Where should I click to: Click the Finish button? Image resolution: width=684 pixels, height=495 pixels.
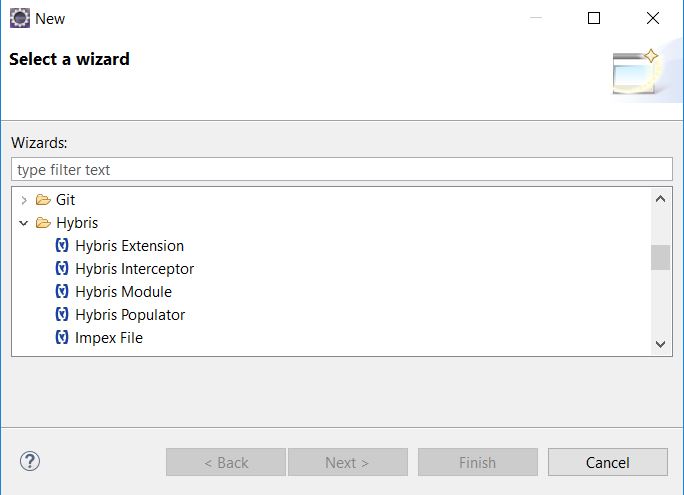click(478, 462)
